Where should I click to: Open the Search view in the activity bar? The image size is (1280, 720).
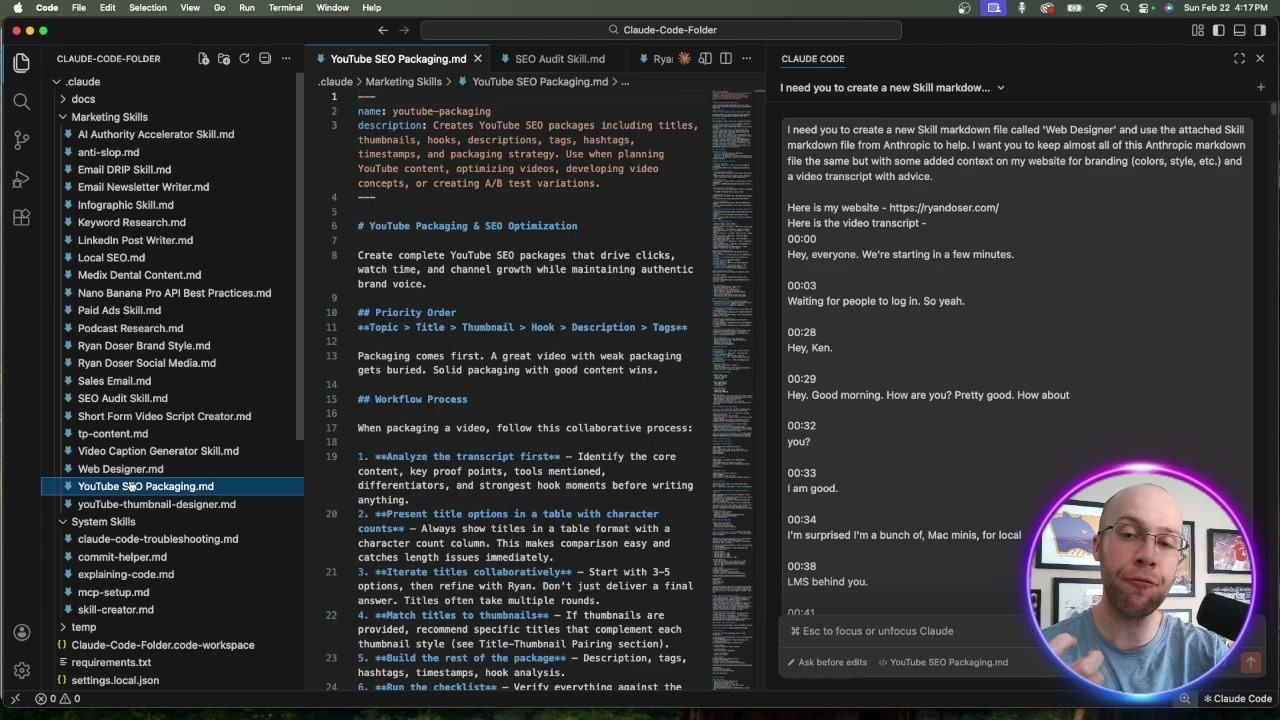pos(21,101)
